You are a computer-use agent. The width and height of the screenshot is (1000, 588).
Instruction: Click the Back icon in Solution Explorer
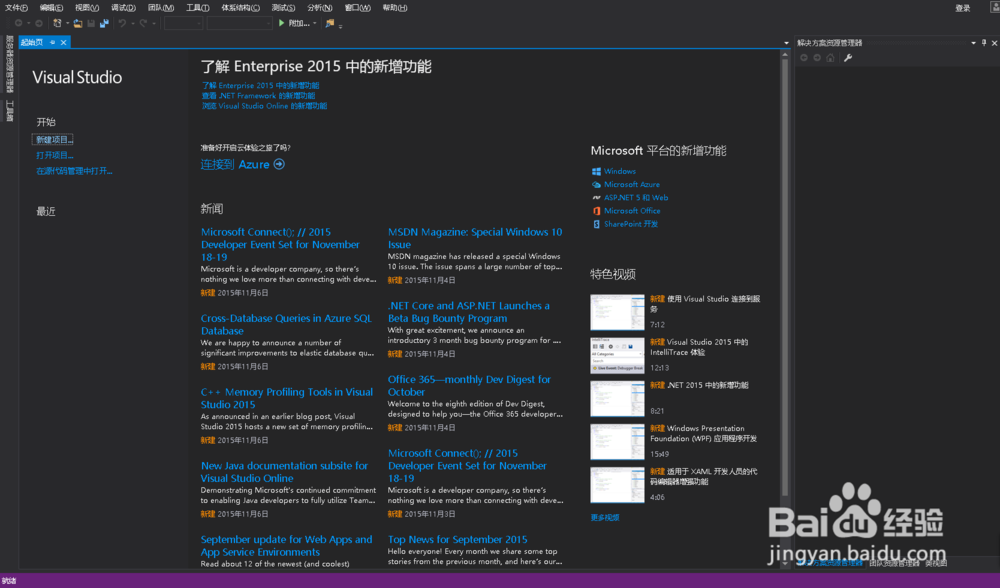pyautogui.click(x=804, y=57)
